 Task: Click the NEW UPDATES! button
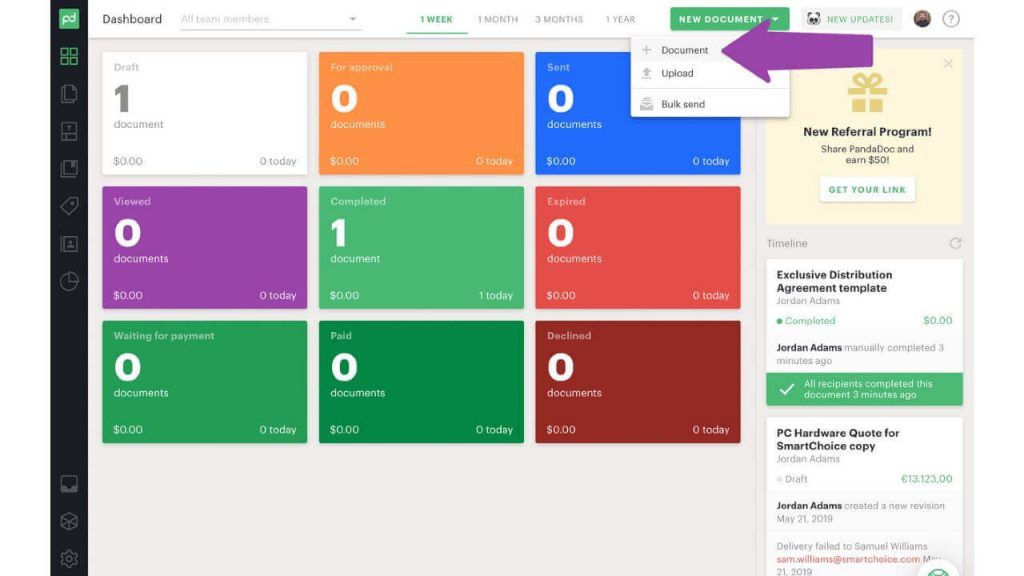pos(852,19)
